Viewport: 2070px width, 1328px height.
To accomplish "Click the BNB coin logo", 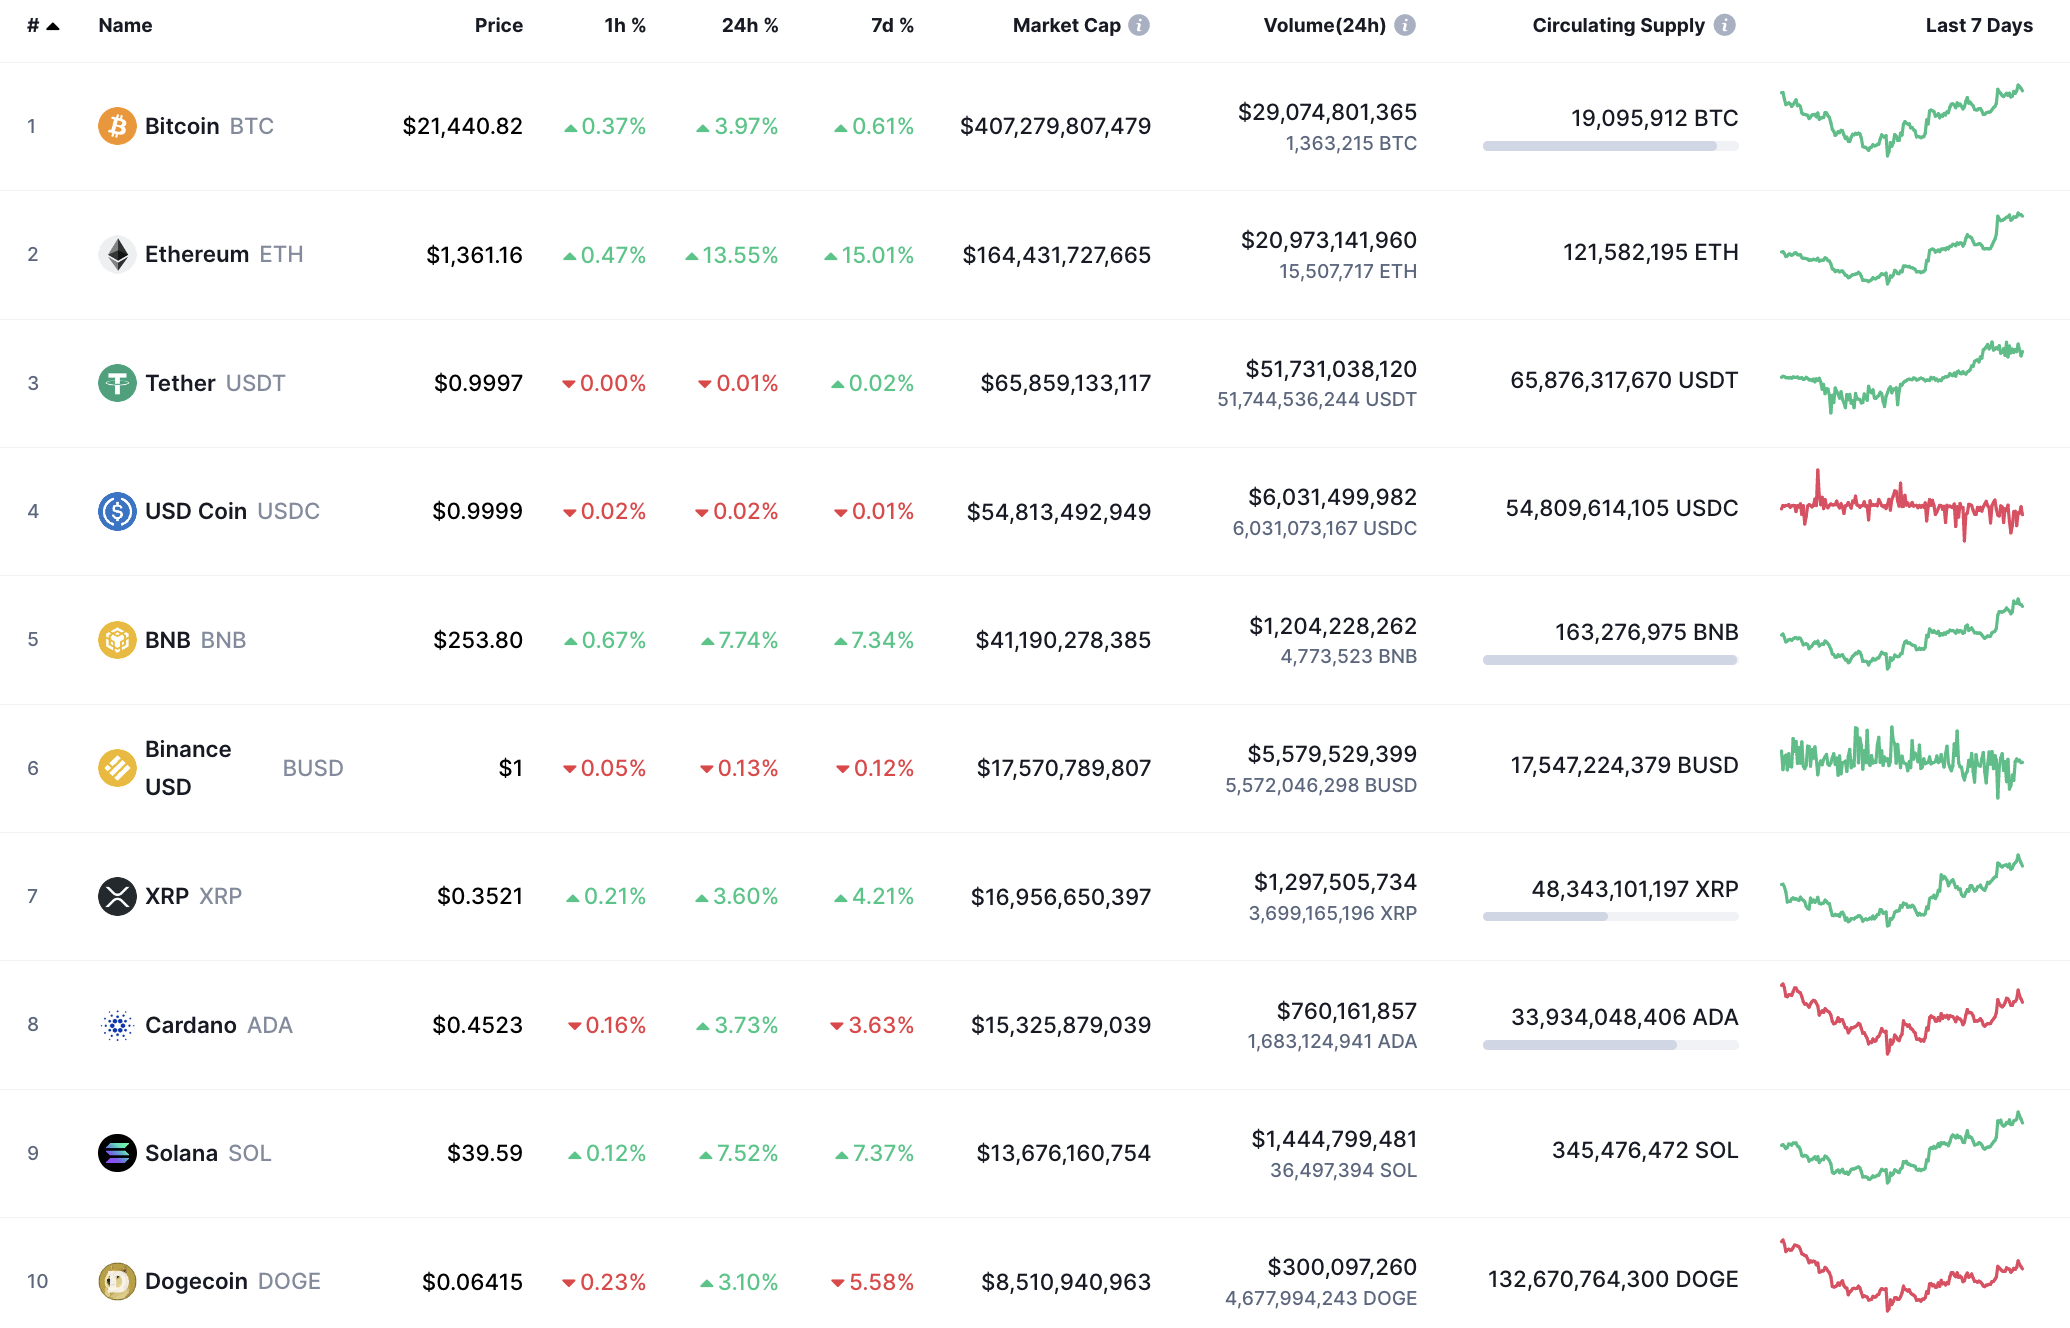I will (x=117, y=639).
